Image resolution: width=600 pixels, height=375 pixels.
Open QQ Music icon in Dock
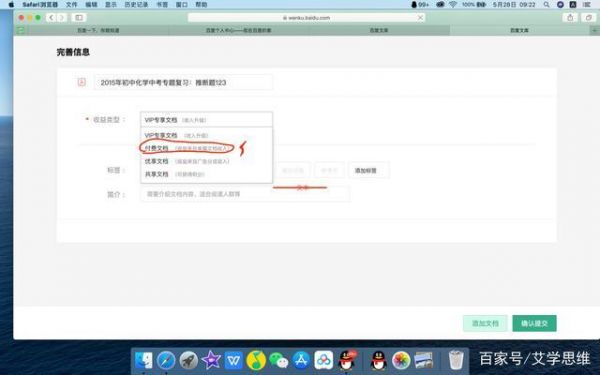point(256,360)
